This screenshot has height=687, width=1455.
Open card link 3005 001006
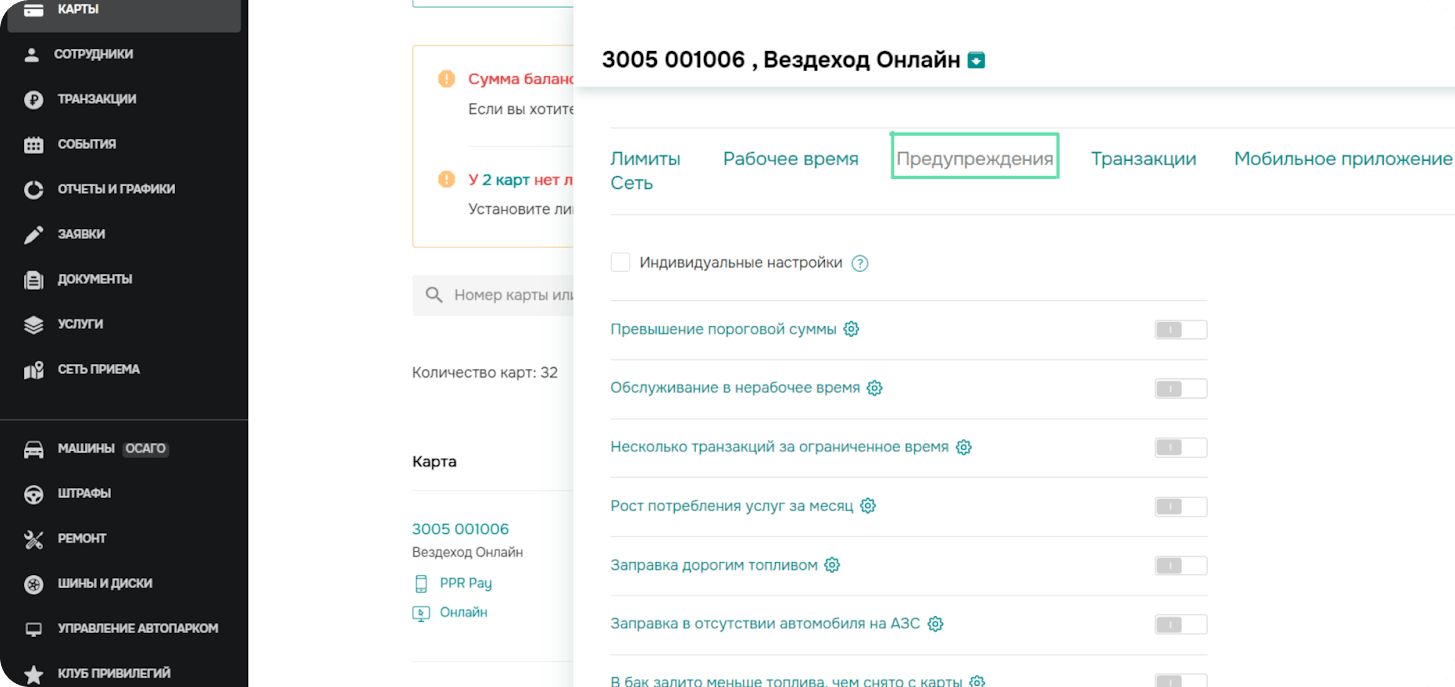[x=460, y=529]
